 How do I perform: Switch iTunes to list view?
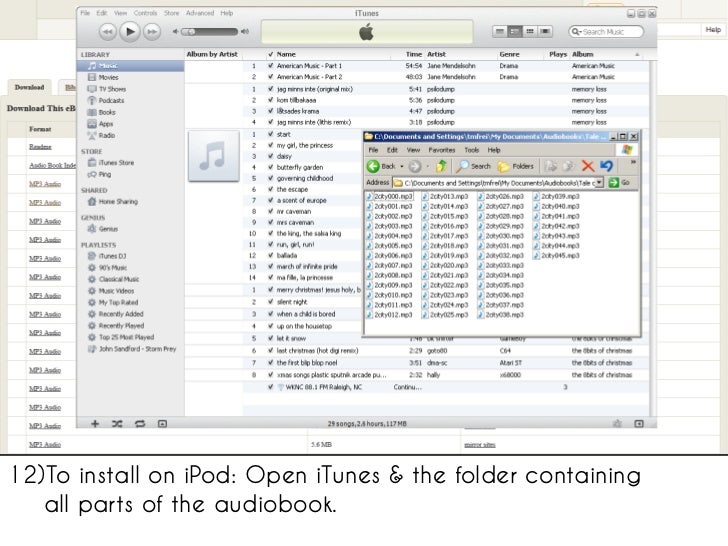coord(500,31)
